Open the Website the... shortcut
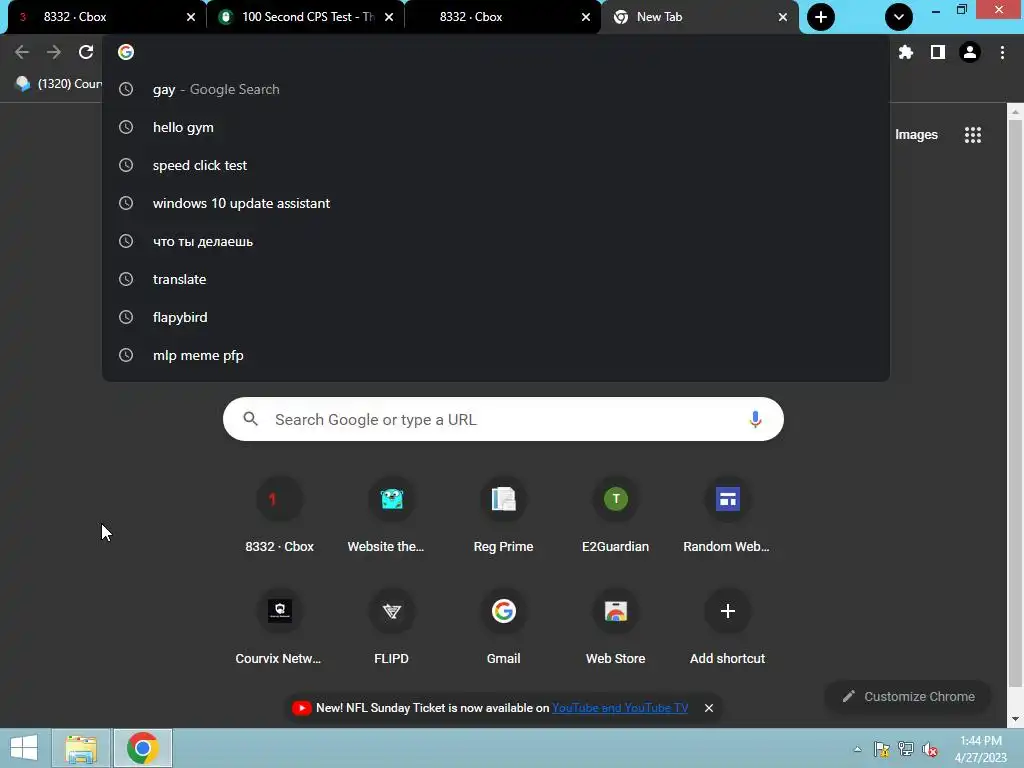This screenshot has width=1024, height=768. pyautogui.click(x=391, y=516)
